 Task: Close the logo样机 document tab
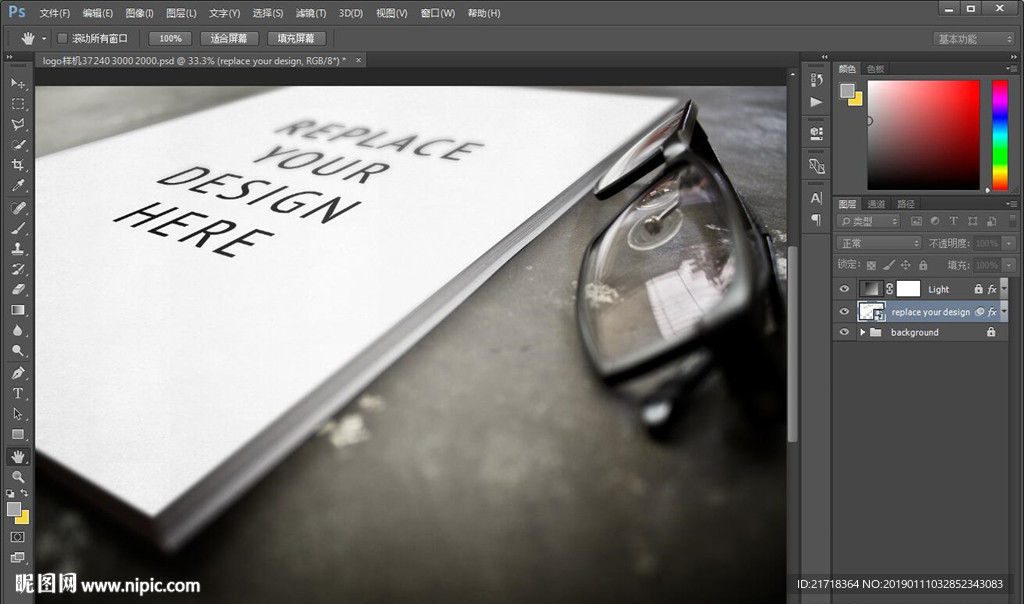point(358,60)
